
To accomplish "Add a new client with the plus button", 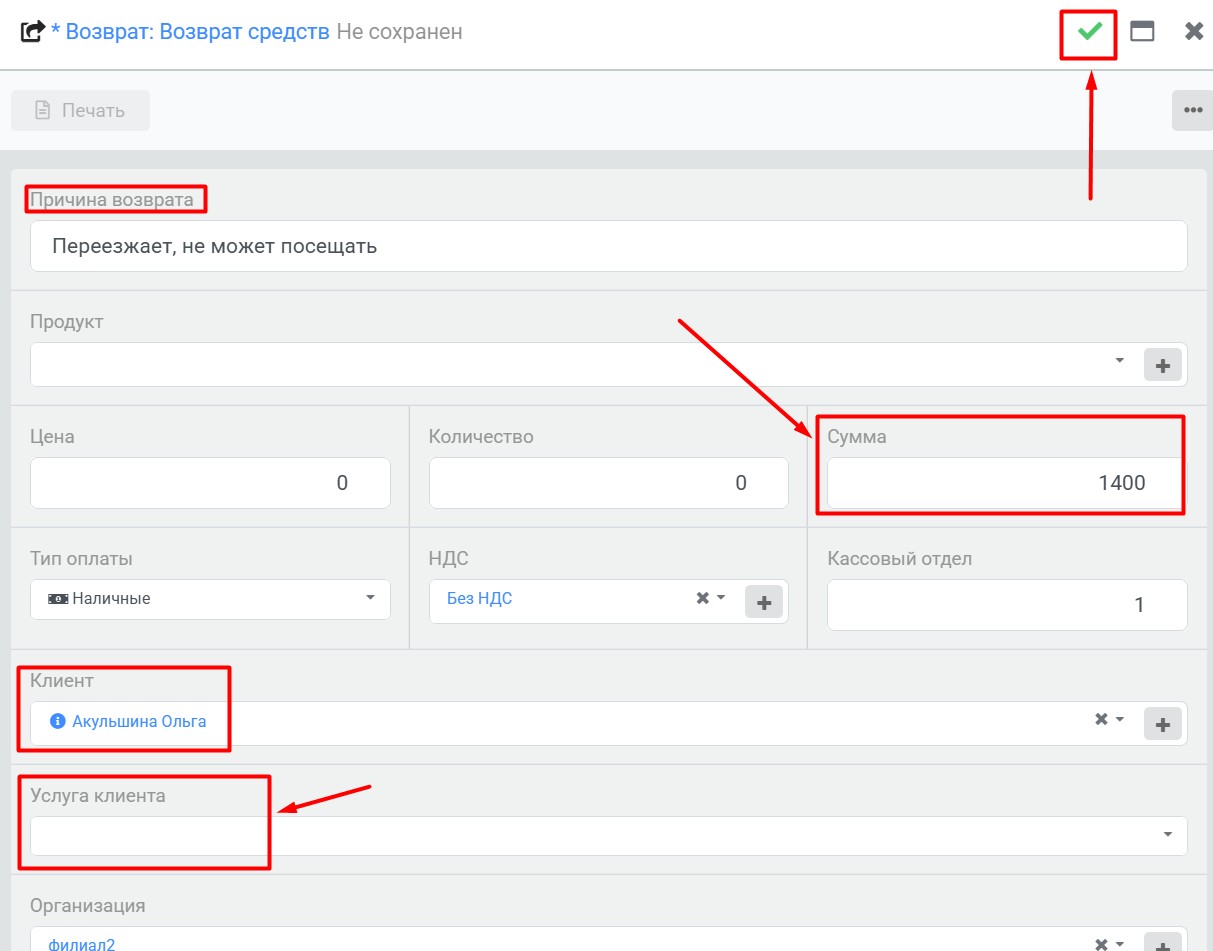I will (x=1162, y=725).
